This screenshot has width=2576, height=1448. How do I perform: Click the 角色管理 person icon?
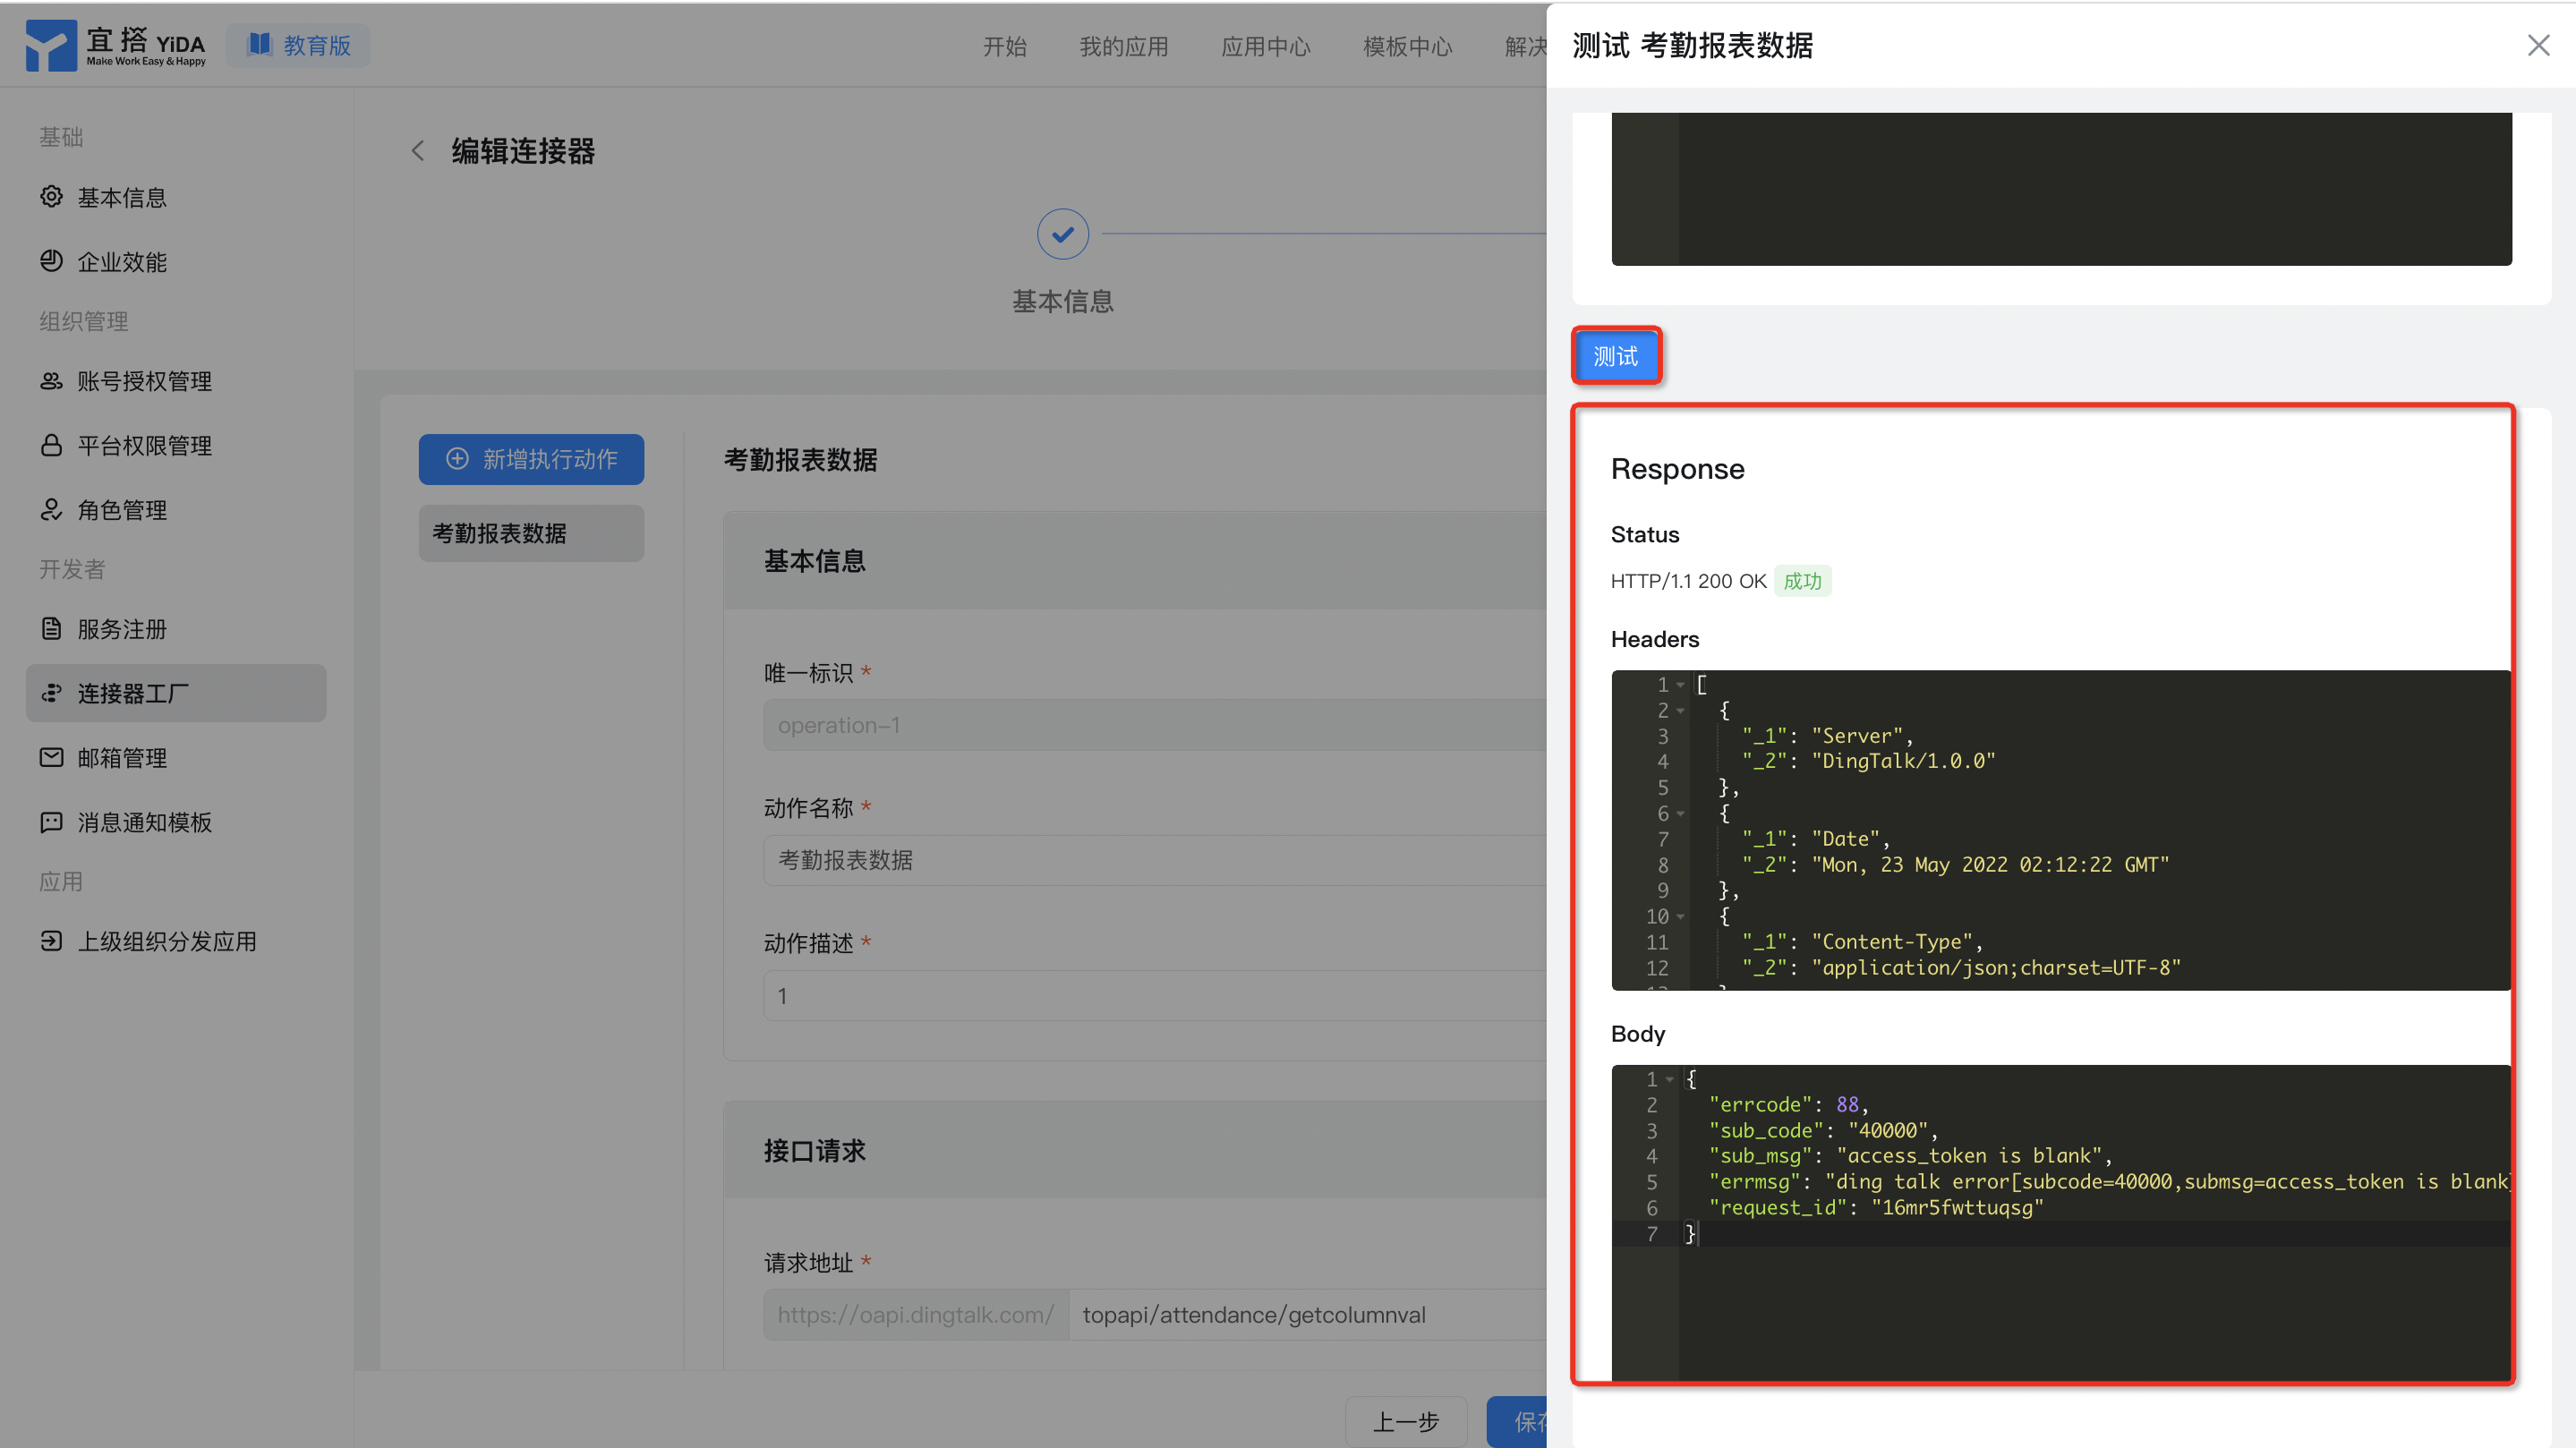(51, 510)
